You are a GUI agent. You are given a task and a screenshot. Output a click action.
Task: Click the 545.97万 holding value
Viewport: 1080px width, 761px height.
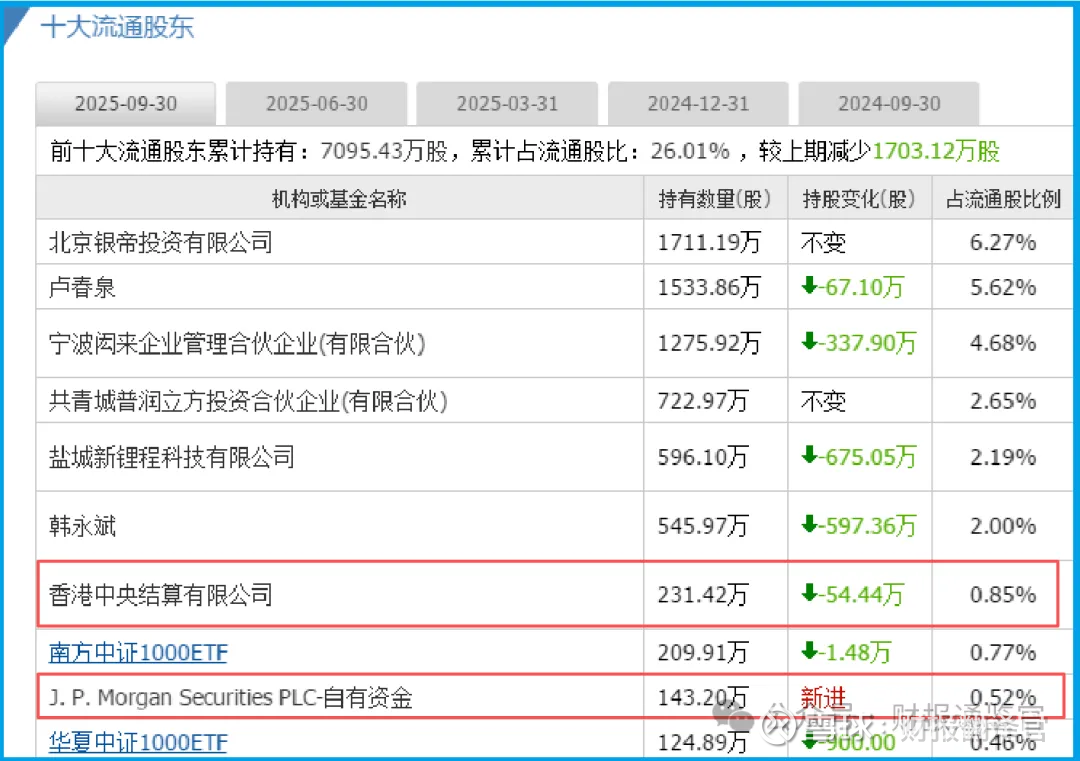(703, 526)
